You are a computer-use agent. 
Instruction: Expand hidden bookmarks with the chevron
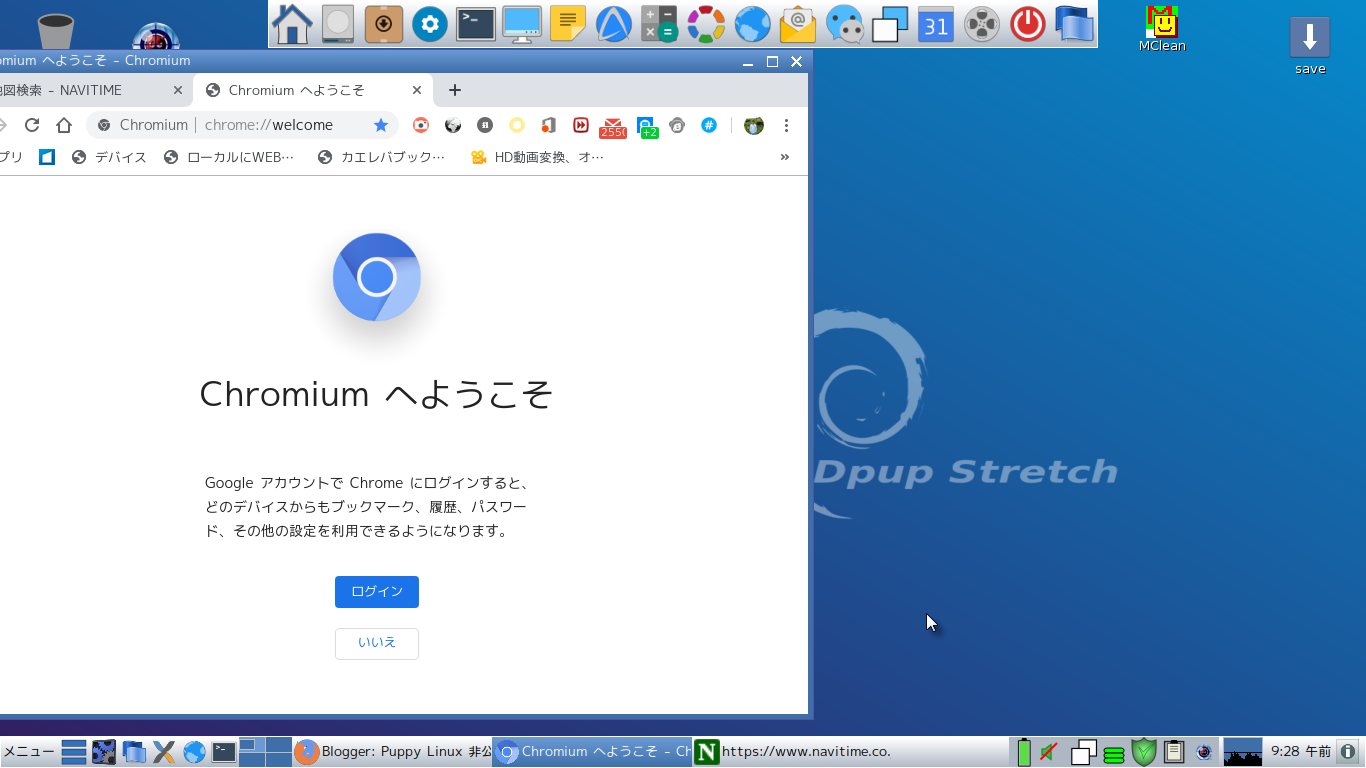pyautogui.click(x=785, y=157)
